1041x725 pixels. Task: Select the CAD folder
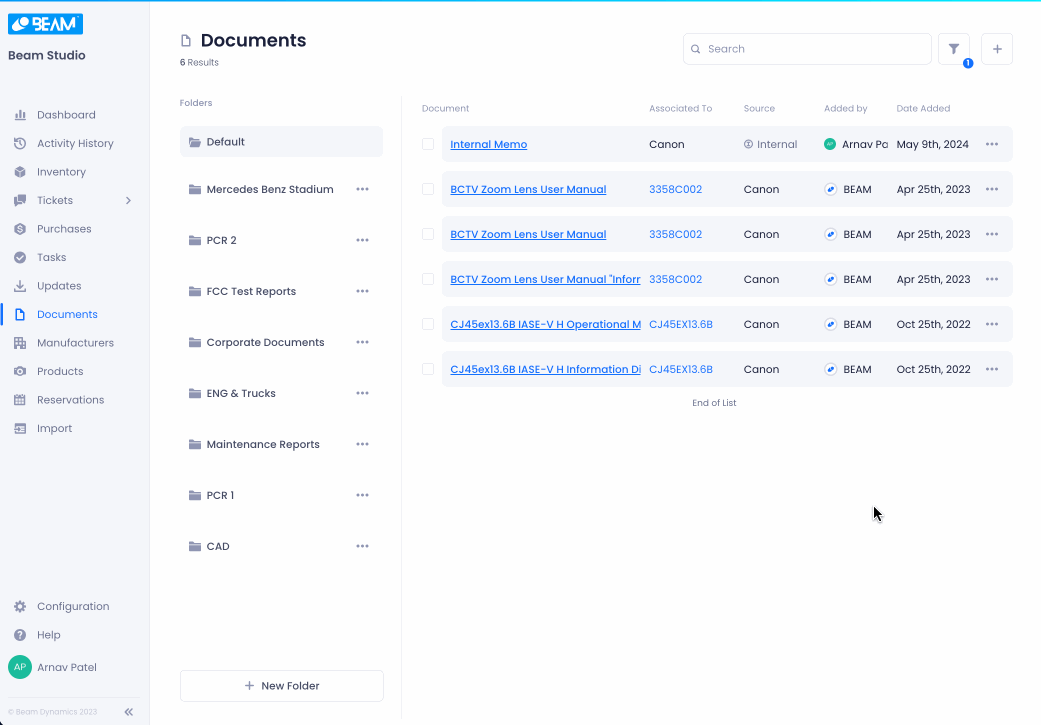coord(218,546)
